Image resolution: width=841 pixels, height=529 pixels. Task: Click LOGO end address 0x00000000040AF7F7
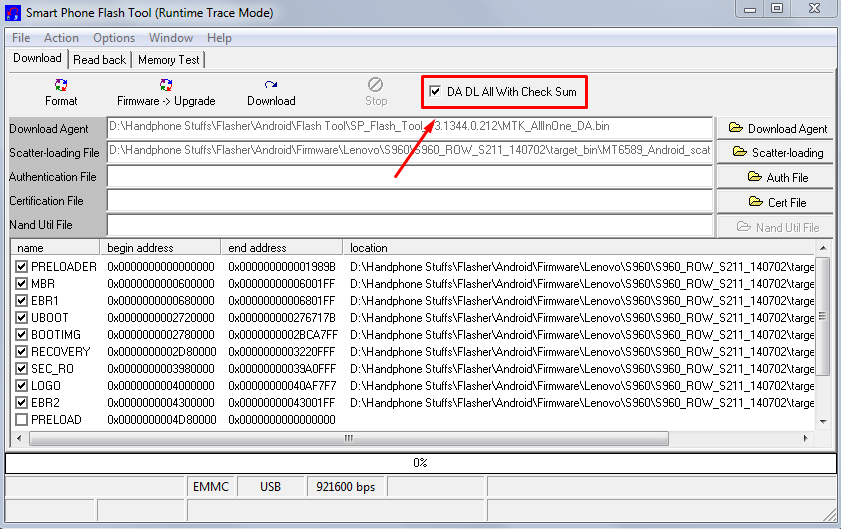click(x=282, y=386)
